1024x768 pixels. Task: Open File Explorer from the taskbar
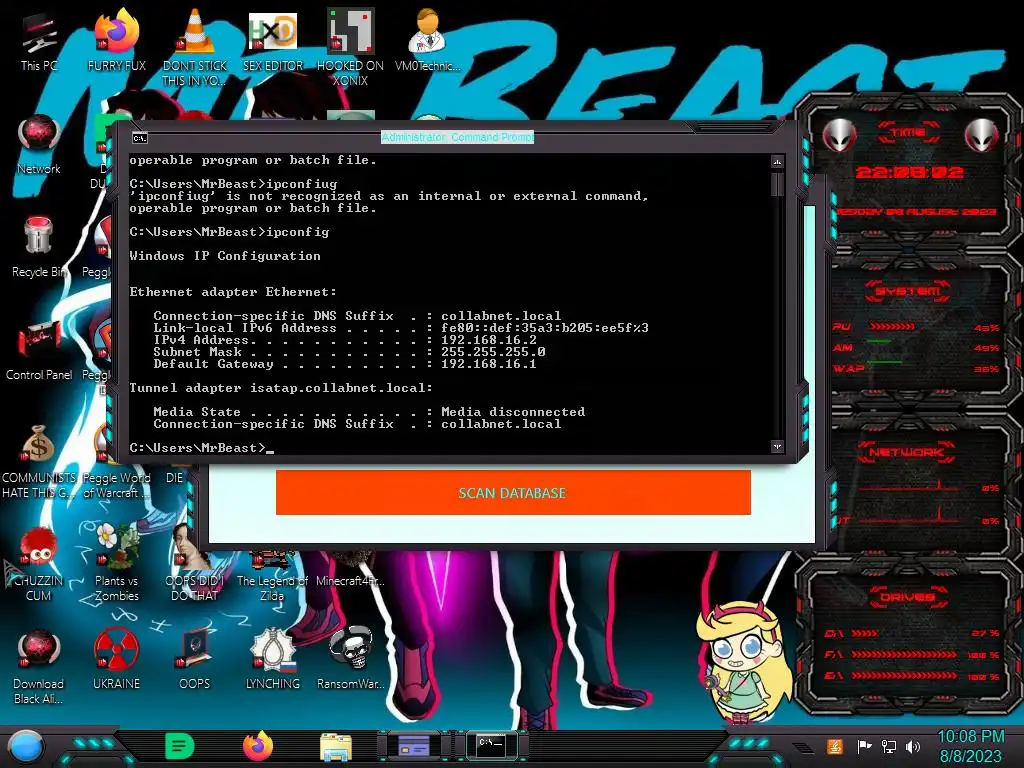click(336, 747)
